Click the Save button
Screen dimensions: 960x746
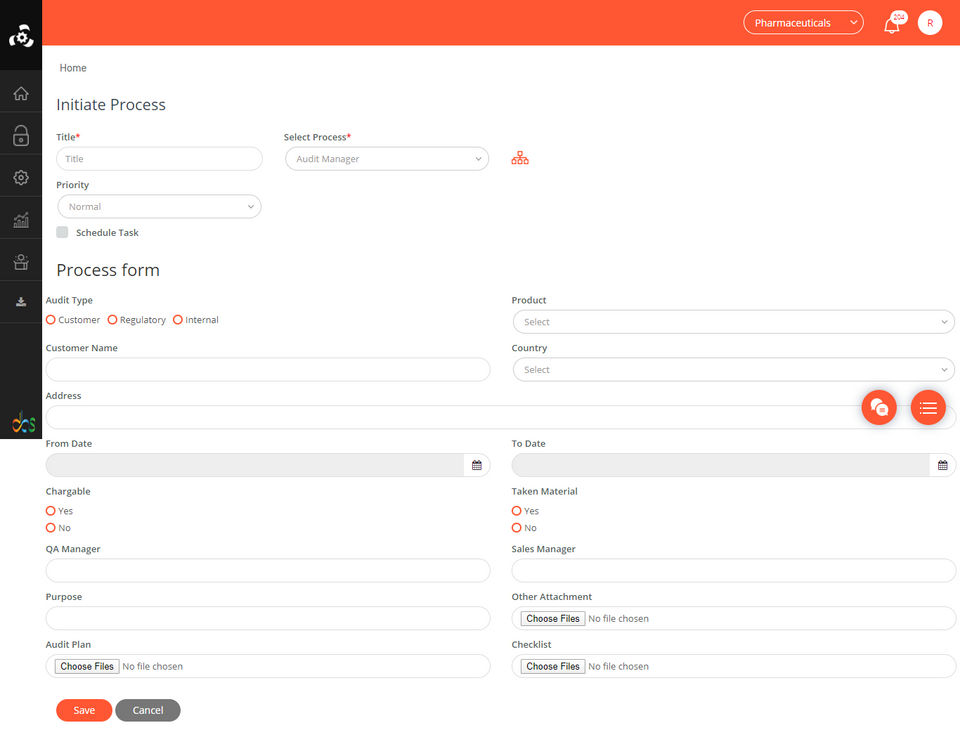coord(84,710)
